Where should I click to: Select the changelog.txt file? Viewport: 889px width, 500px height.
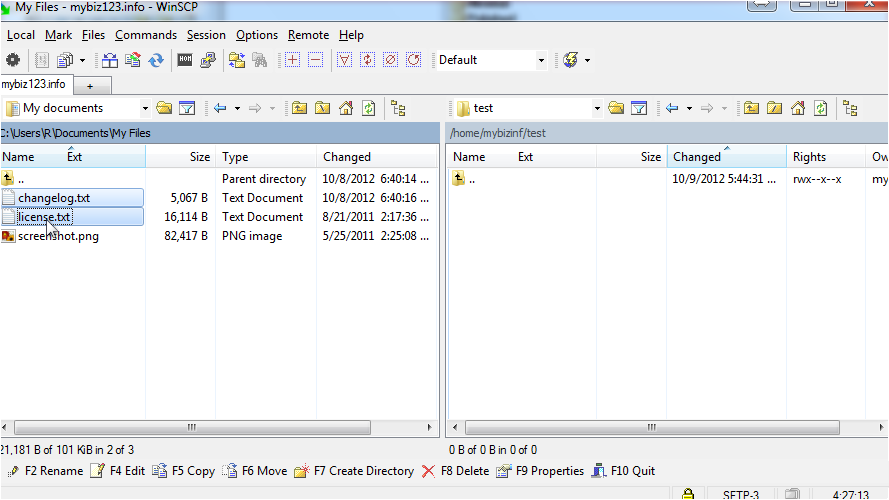pyautogui.click(x=54, y=198)
